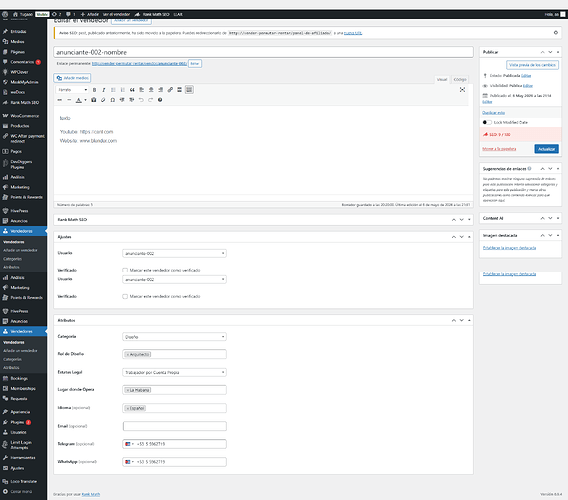Collapse the Atributos panel
This screenshot has width=568, height=500.
(469, 320)
